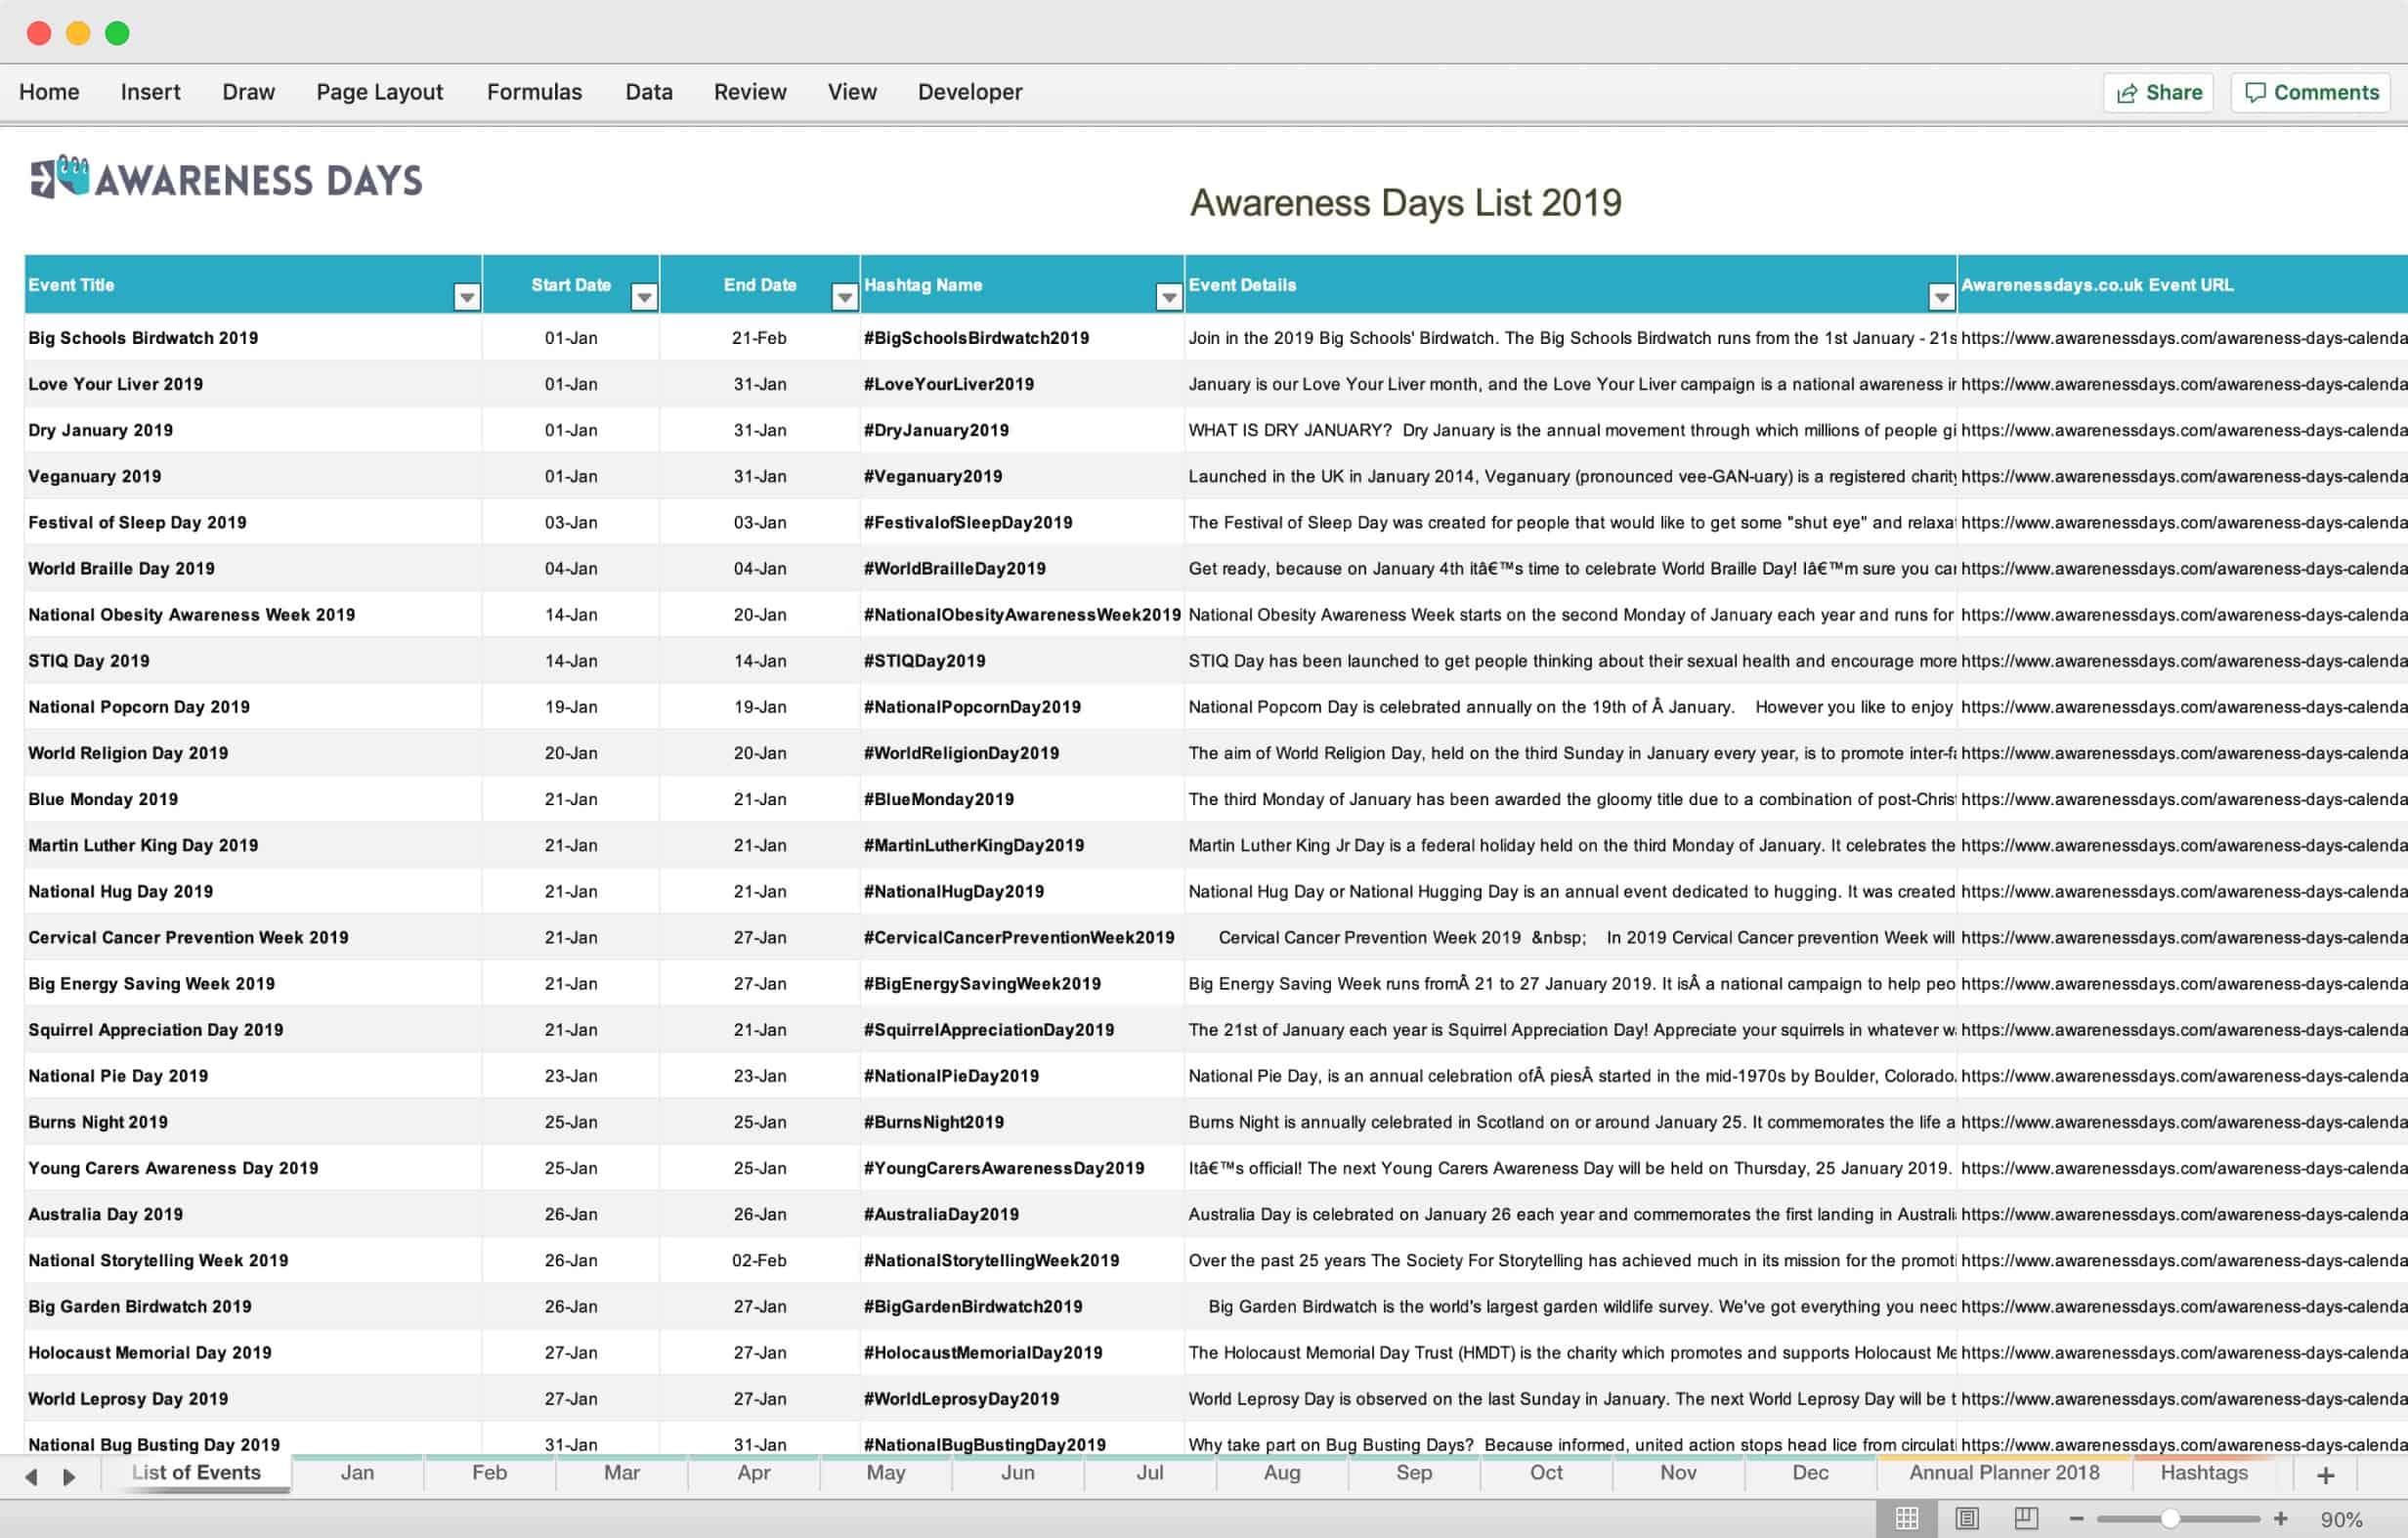Add a new sheet with plus icon
This screenshot has height=1538, width=2408.
click(2325, 1475)
